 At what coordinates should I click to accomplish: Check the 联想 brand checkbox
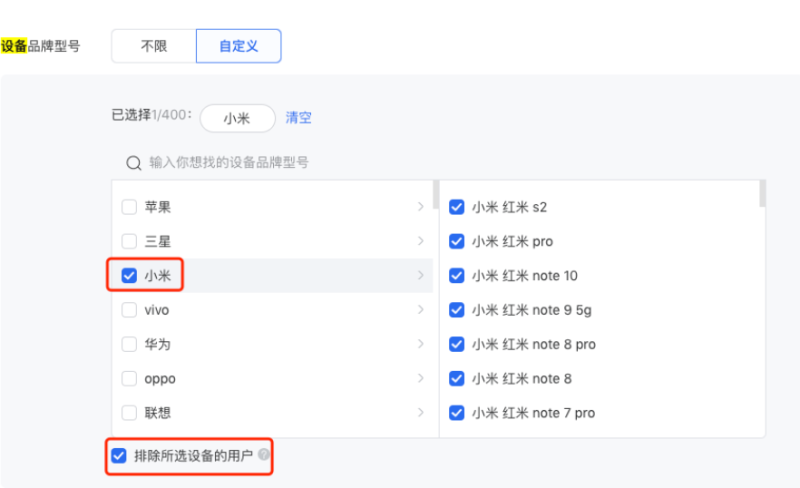(x=129, y=412)
